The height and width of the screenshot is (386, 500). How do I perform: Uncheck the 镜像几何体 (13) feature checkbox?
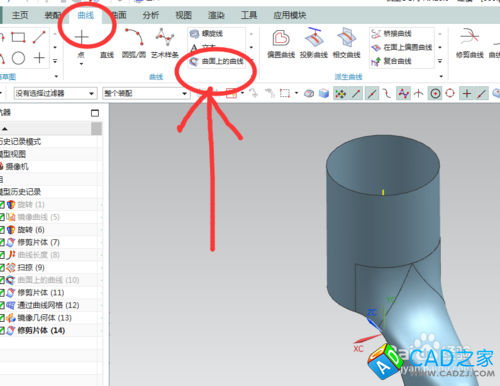(2, 318)
